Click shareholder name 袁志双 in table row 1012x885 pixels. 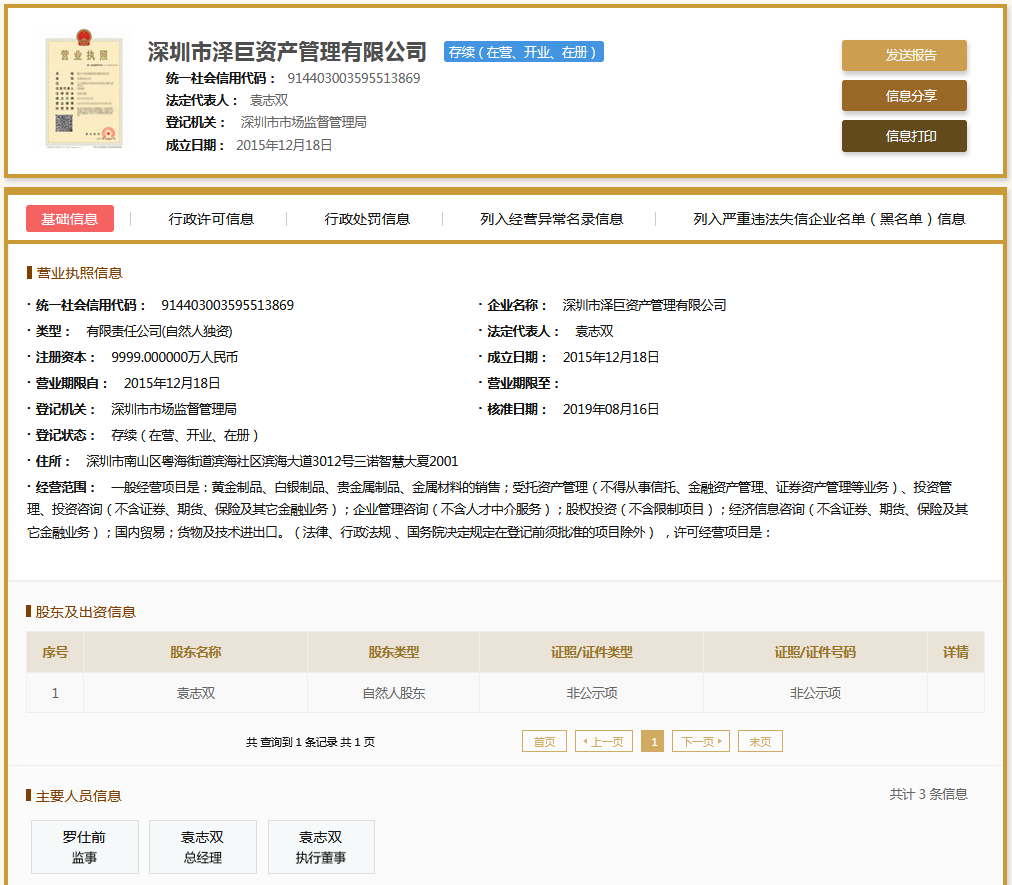(x=195, y=692)
